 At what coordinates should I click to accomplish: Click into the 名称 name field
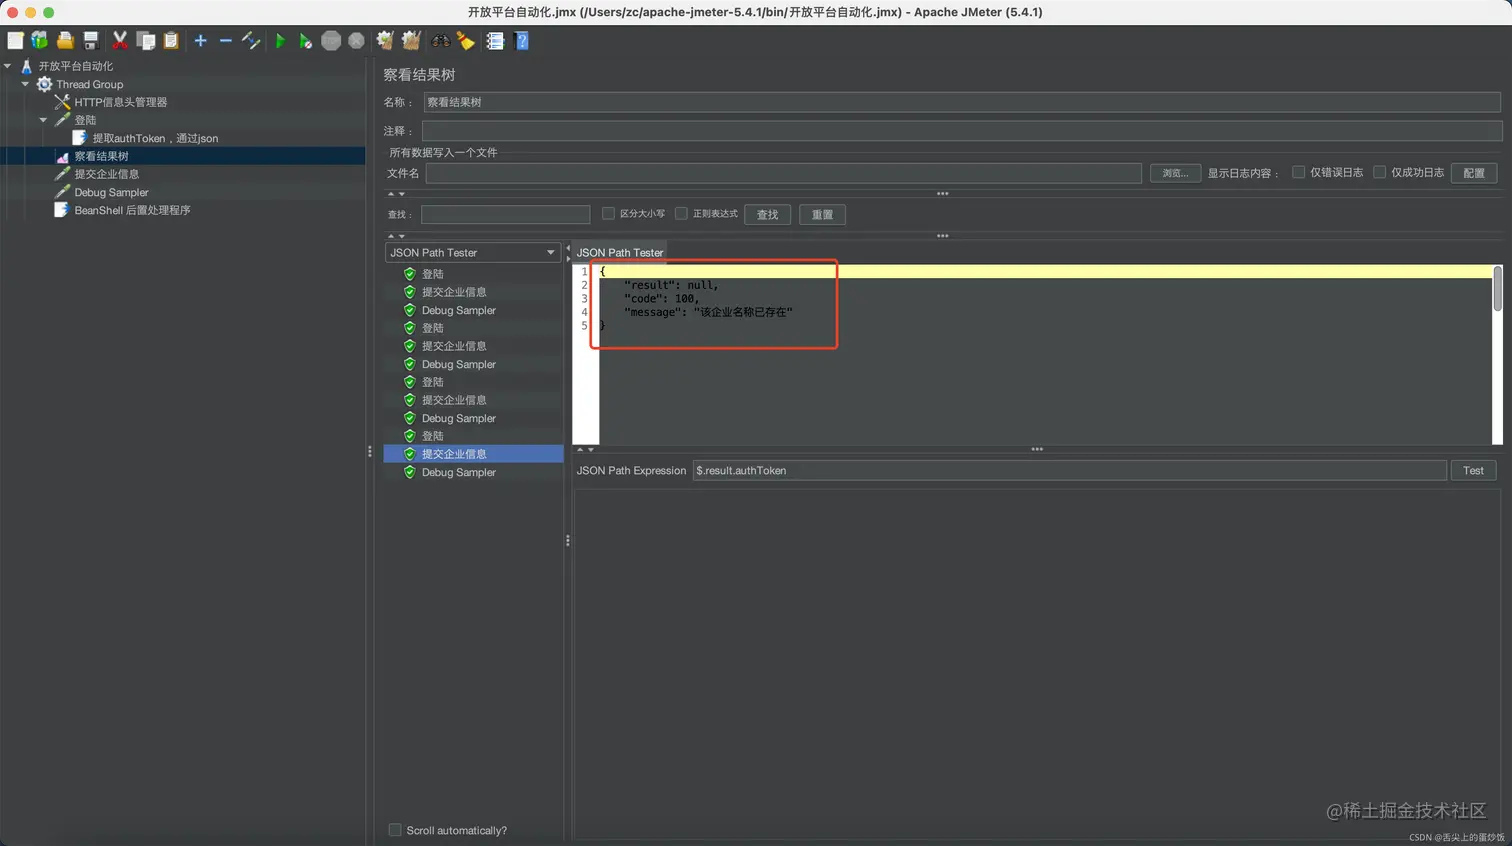coord(962,102)
